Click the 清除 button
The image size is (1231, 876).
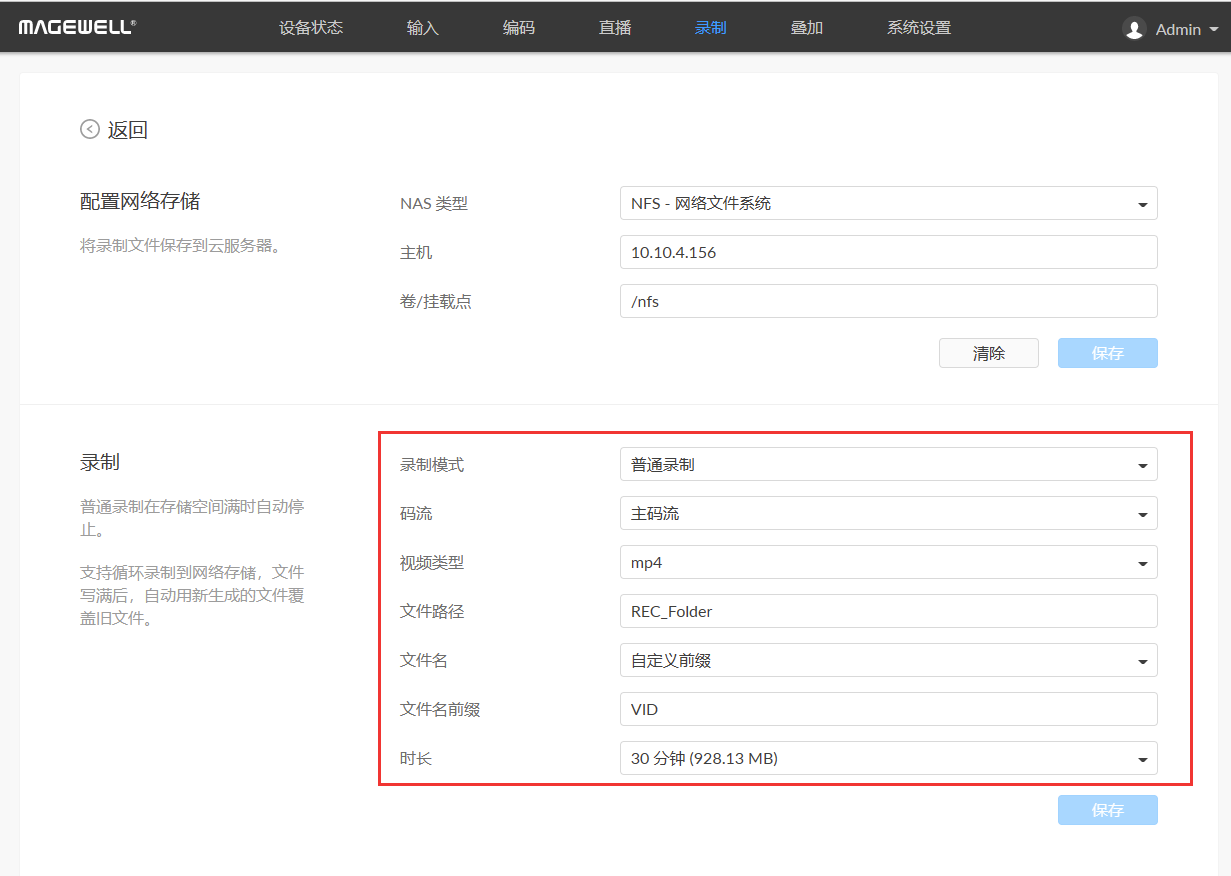pyautogui.click(x=988, y=353)
